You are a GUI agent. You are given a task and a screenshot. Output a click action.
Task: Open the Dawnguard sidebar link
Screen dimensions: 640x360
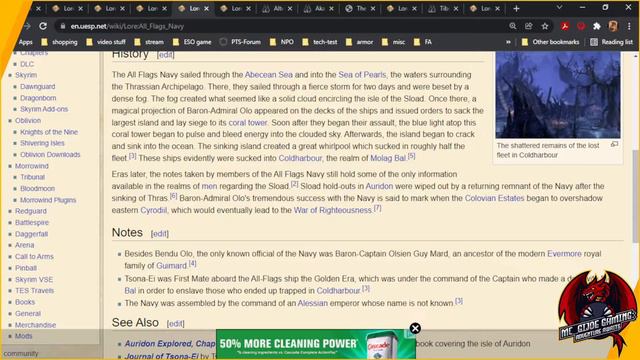tap(38, 87)
